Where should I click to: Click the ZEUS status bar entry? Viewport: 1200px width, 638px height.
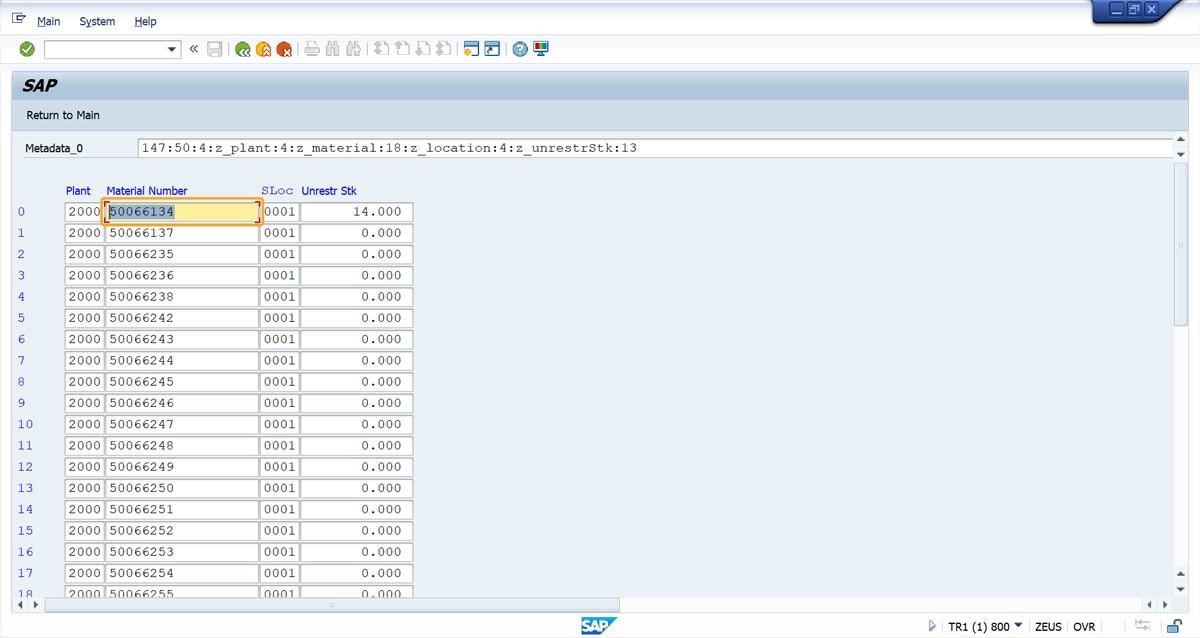[1048, 627]
